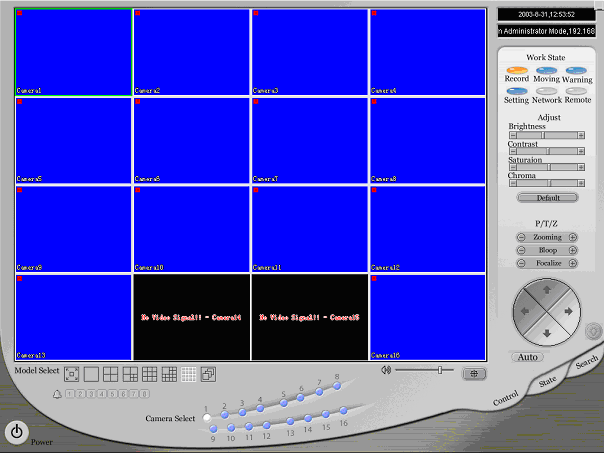The image size is (604, 453).
Task: Pan camera right with PTZ arrow
Action: (569, 311)
